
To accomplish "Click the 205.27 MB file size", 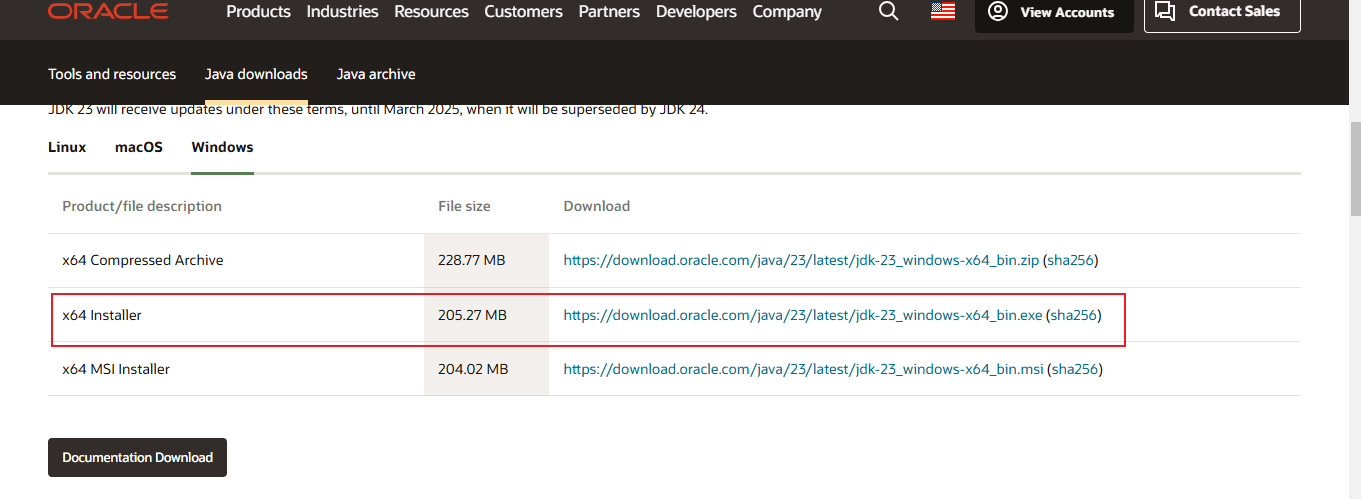I will tap(472, 315).
